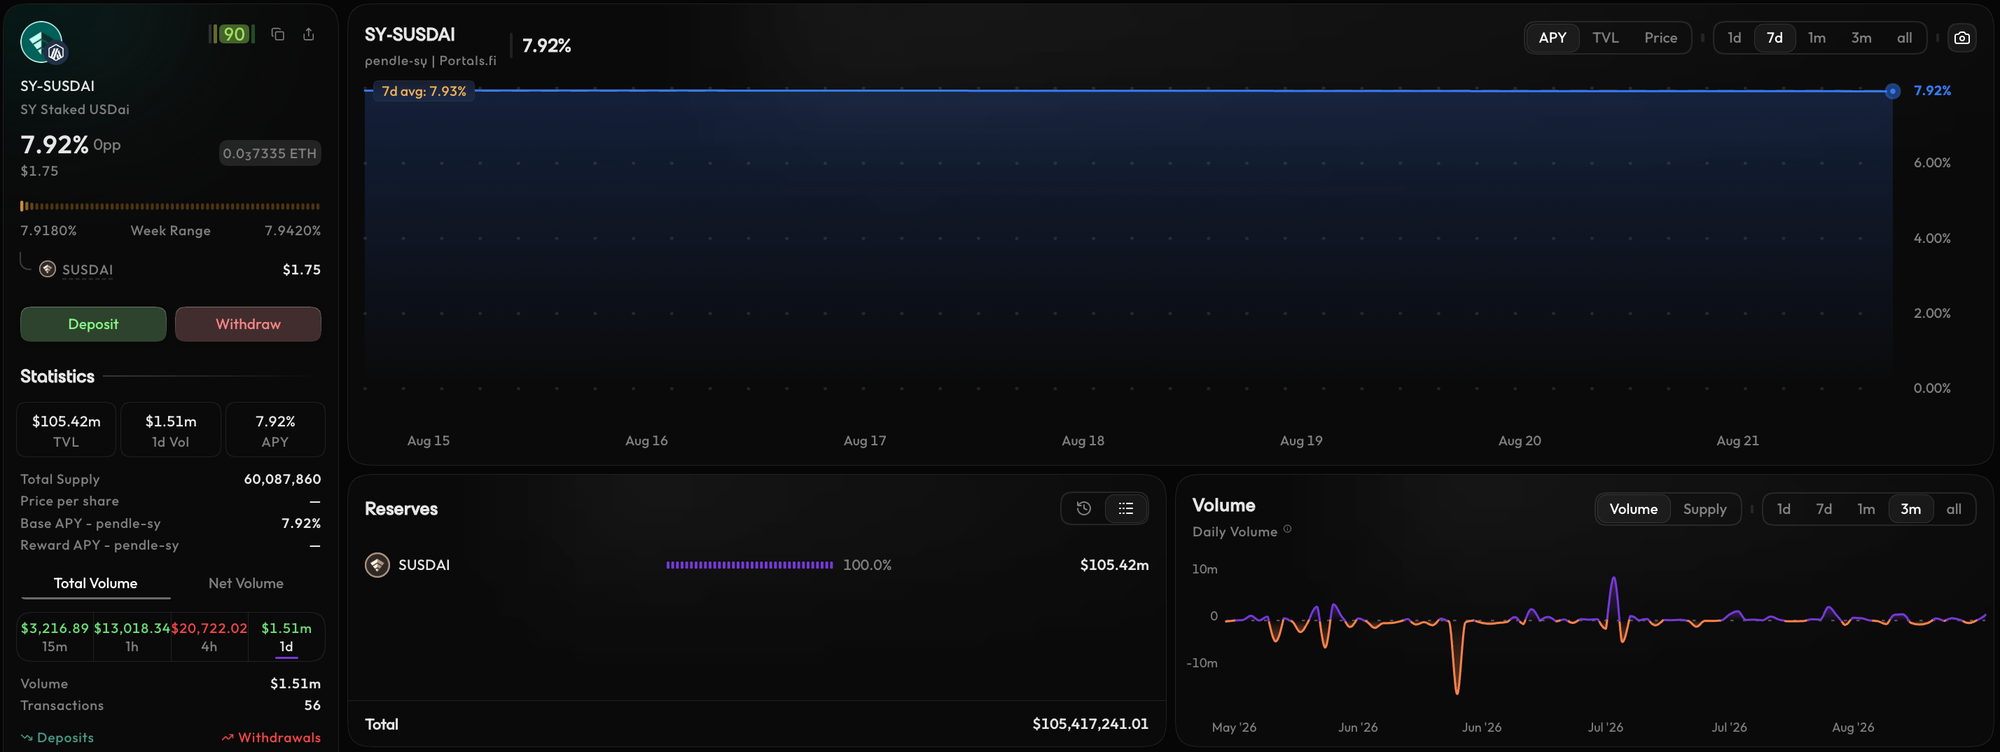Click the info icon next to Daily Volume

coord(1288,530)
